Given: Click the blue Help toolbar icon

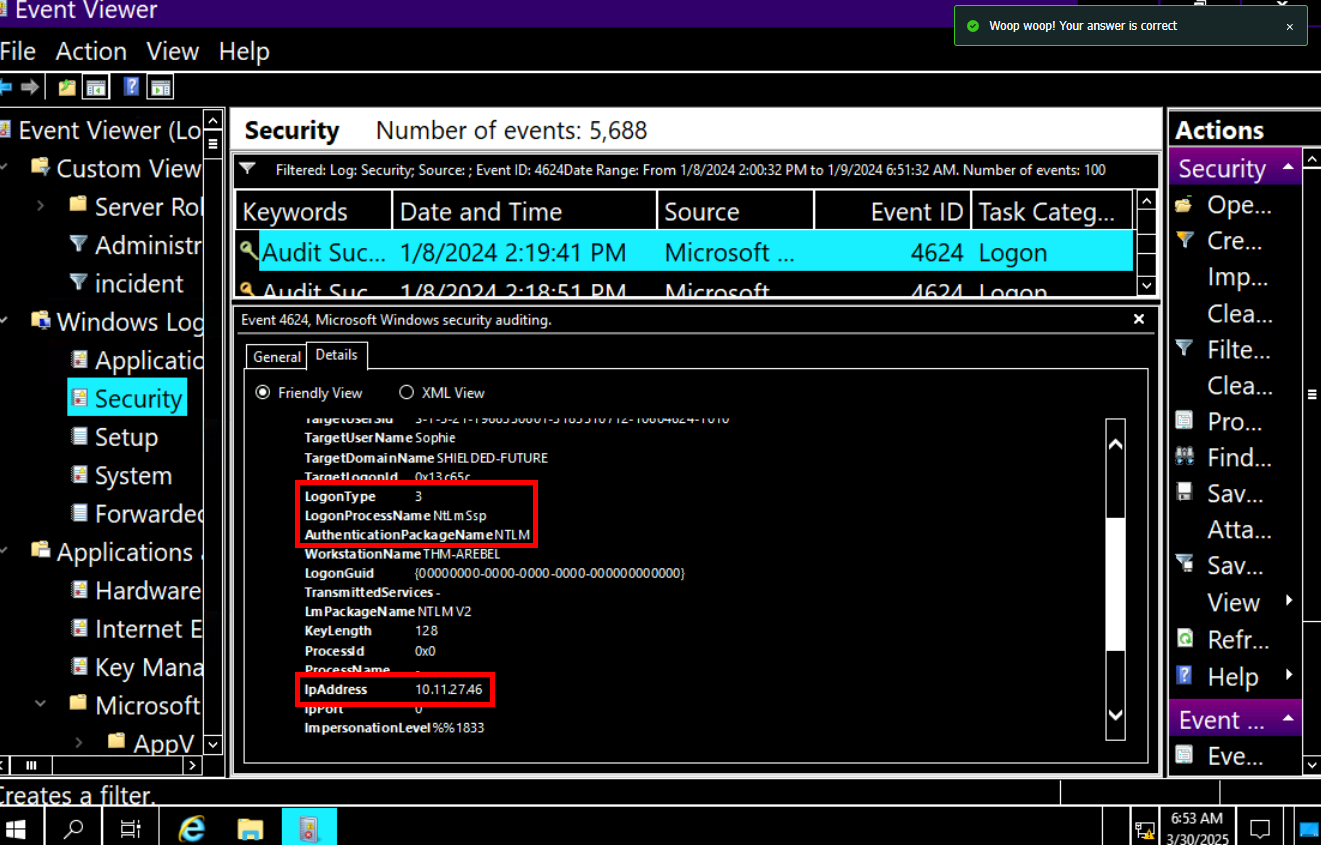Looking at the screenshot, I should pyautogui.click(x=131, y=87).
